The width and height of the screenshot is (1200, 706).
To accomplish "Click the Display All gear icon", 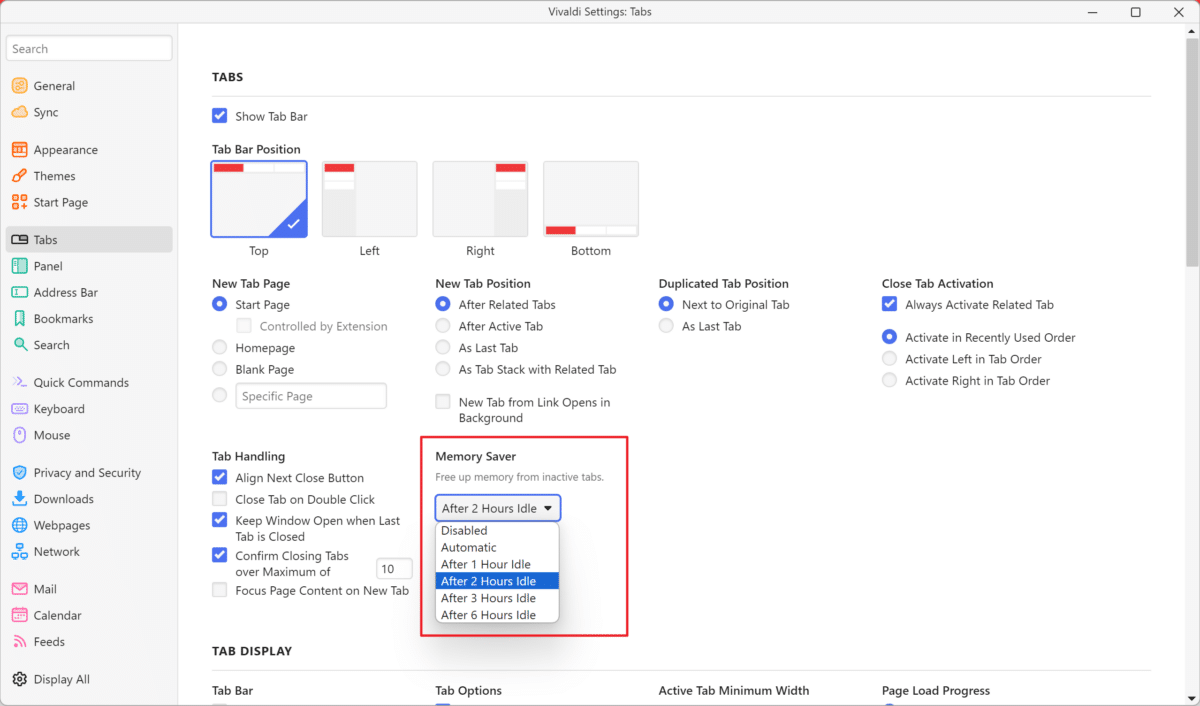I will [x=19, y=678].
